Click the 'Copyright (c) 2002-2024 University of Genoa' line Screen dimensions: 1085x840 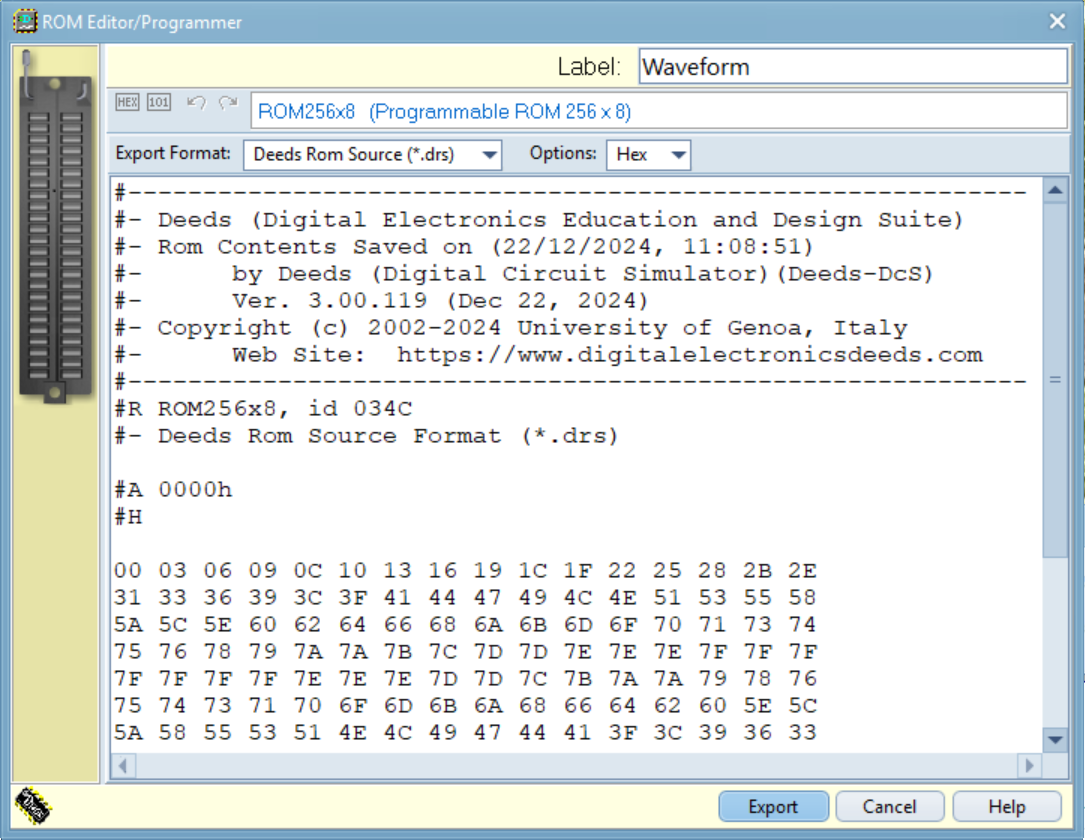coord(511,328)
